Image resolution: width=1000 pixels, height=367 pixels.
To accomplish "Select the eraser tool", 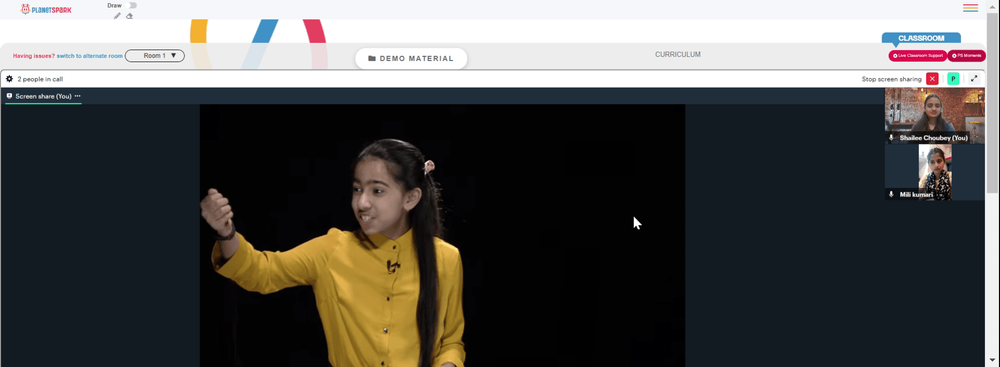I will pos(129,16).
